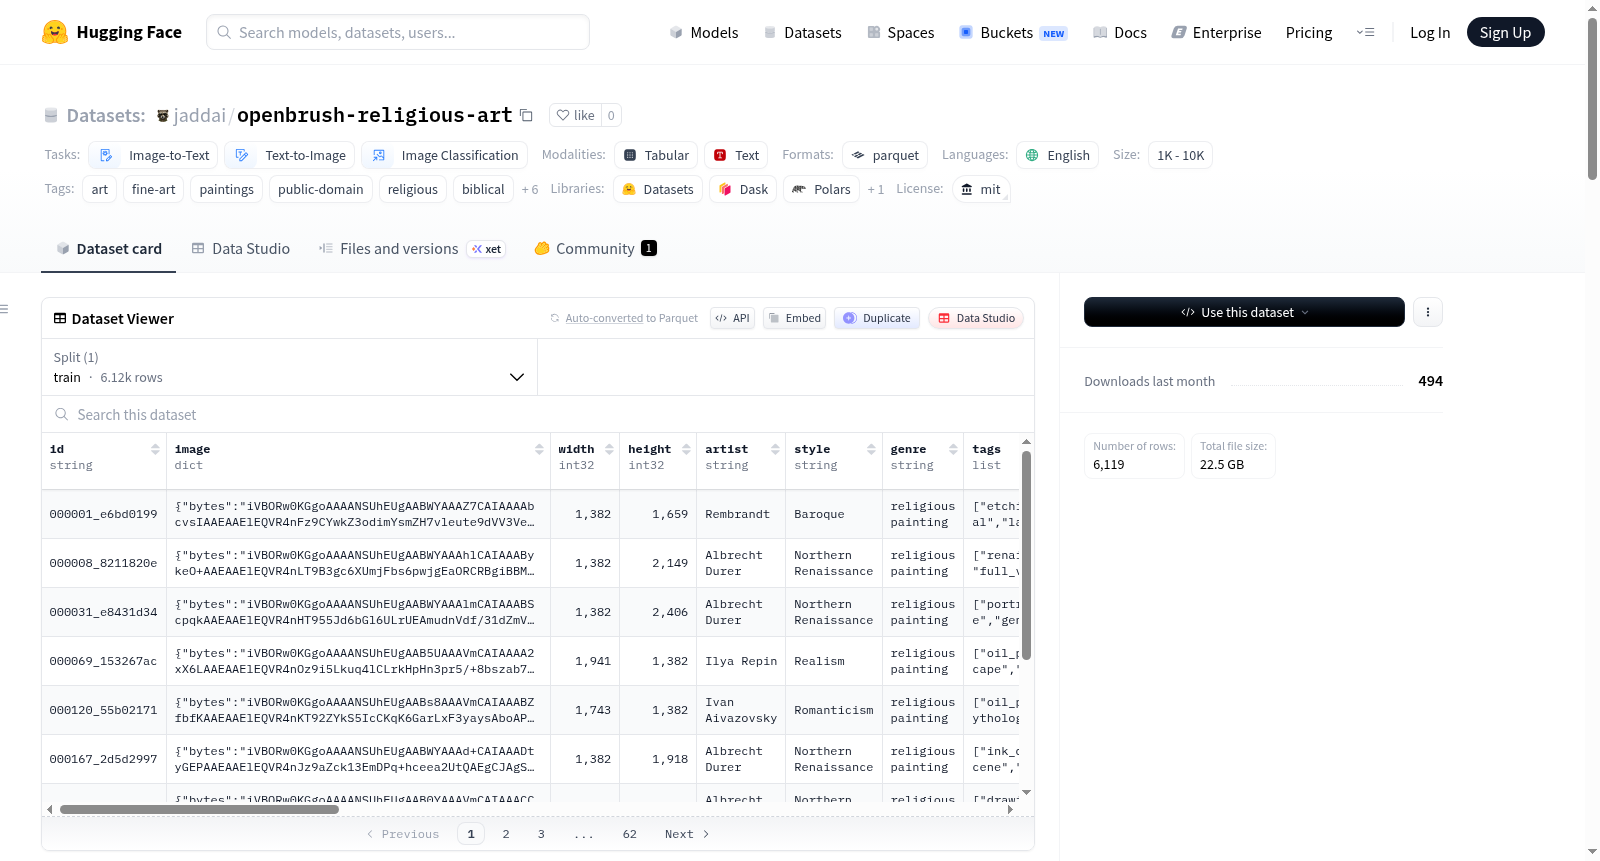This screenshot has width=1600, height=861.
Task: Click the Duplicate button
Action: (877, 318)
